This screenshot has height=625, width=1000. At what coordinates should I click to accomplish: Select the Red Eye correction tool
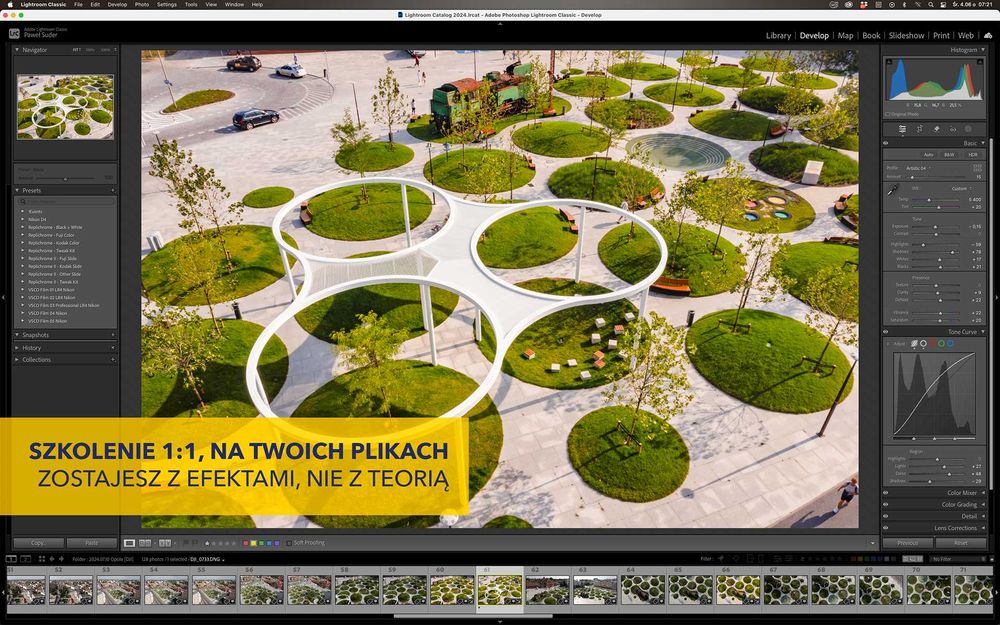click(x=953, y=129)
